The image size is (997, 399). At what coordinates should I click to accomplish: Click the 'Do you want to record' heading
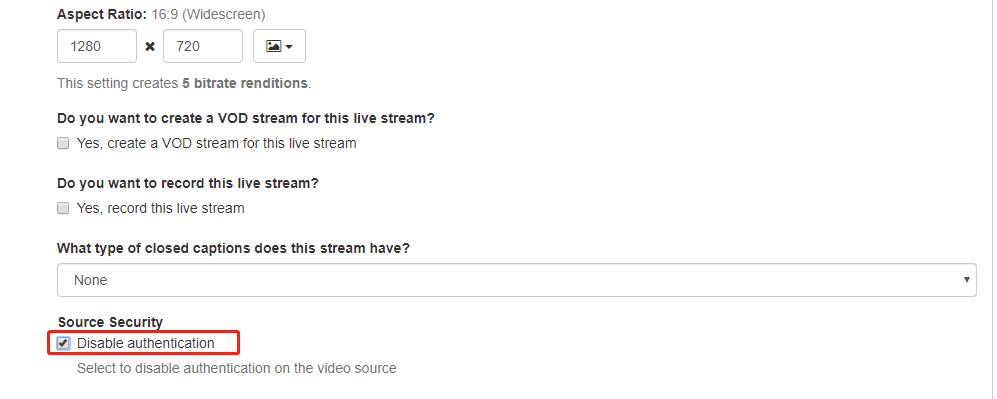(188, 184)
